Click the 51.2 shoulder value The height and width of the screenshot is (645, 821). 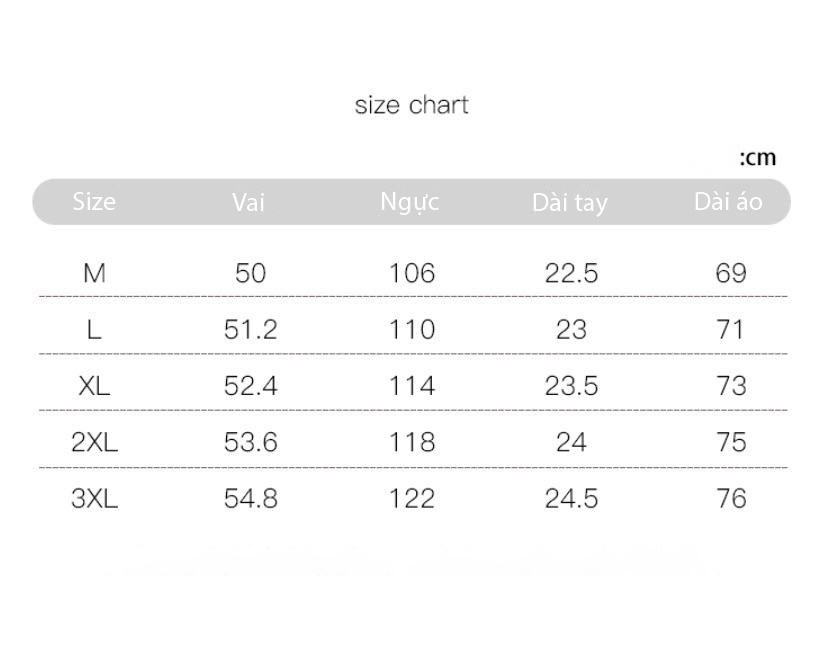click(250, 330)
